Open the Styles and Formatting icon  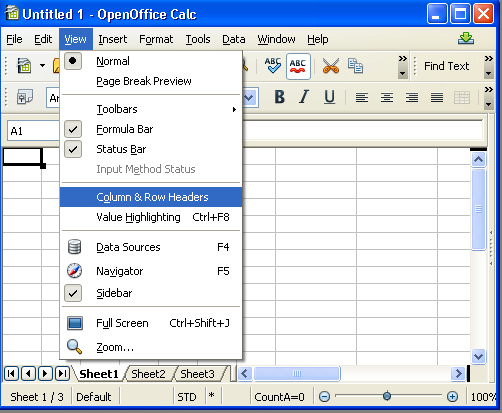coord(25,97)
